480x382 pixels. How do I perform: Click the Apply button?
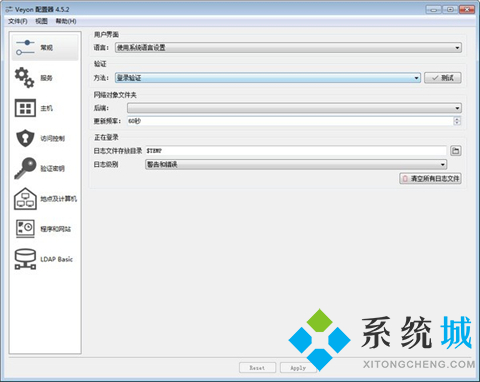click(298, 368)
